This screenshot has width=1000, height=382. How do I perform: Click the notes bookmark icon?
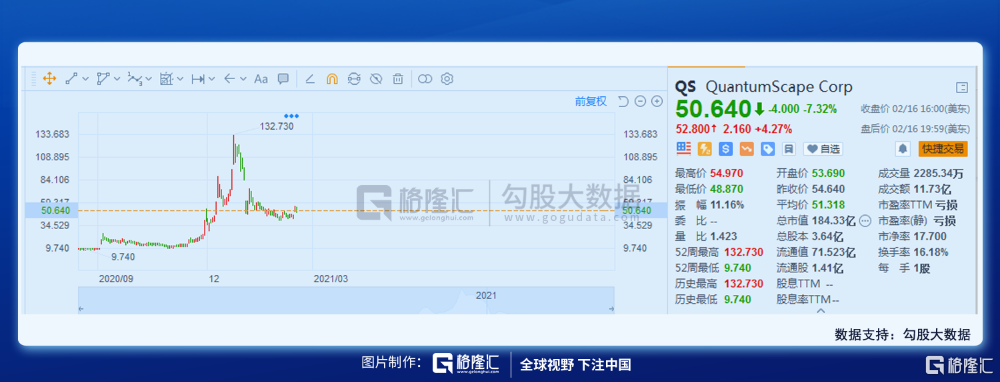click(x=788, y=149)
